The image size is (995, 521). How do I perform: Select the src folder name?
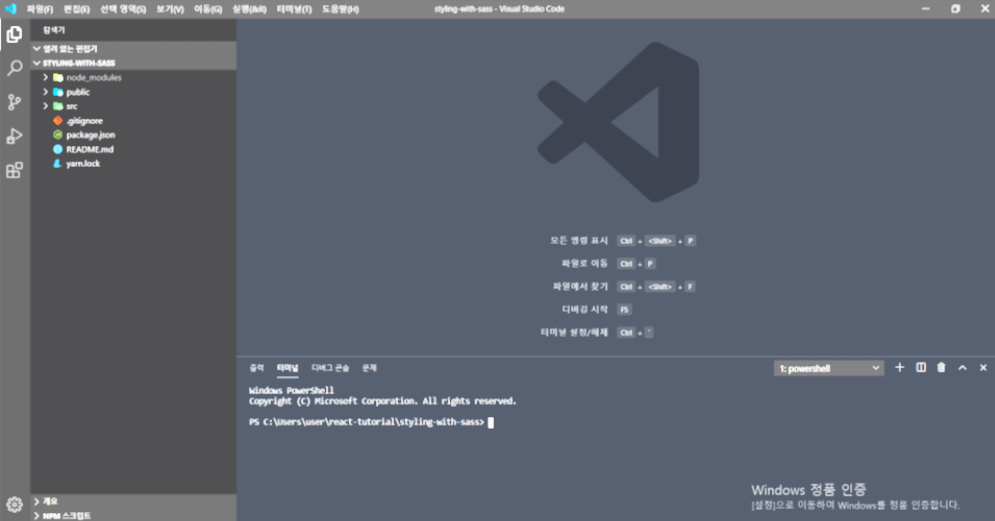pos(72,106)
